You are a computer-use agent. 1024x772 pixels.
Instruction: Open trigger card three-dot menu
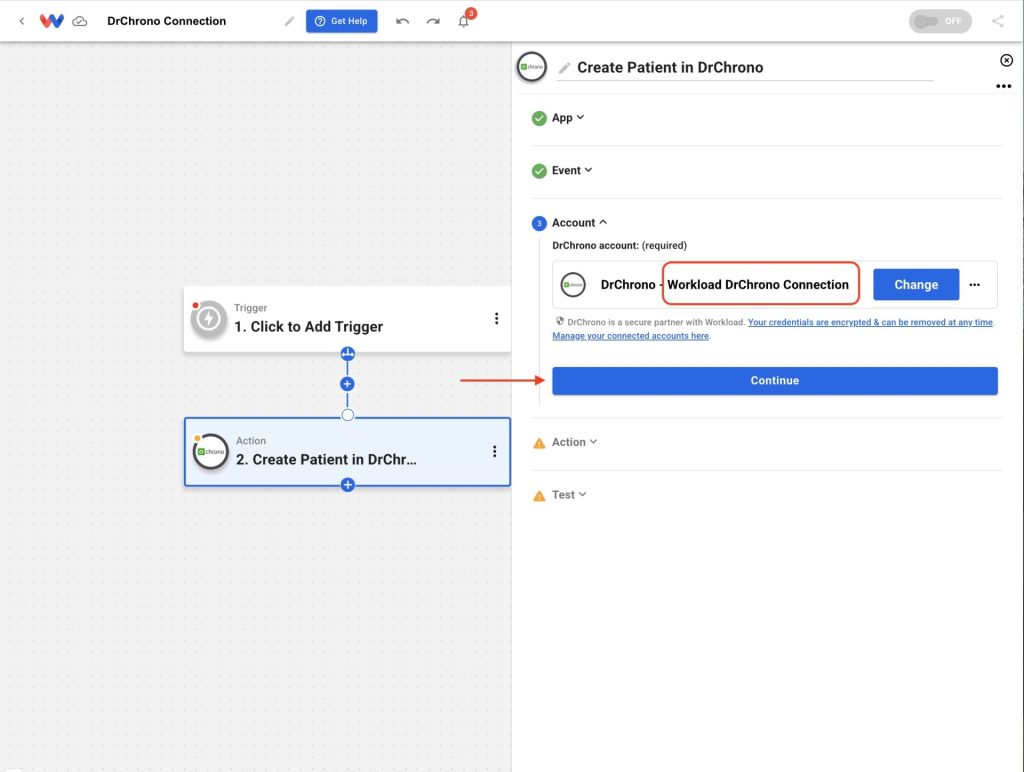pos(496,318)
